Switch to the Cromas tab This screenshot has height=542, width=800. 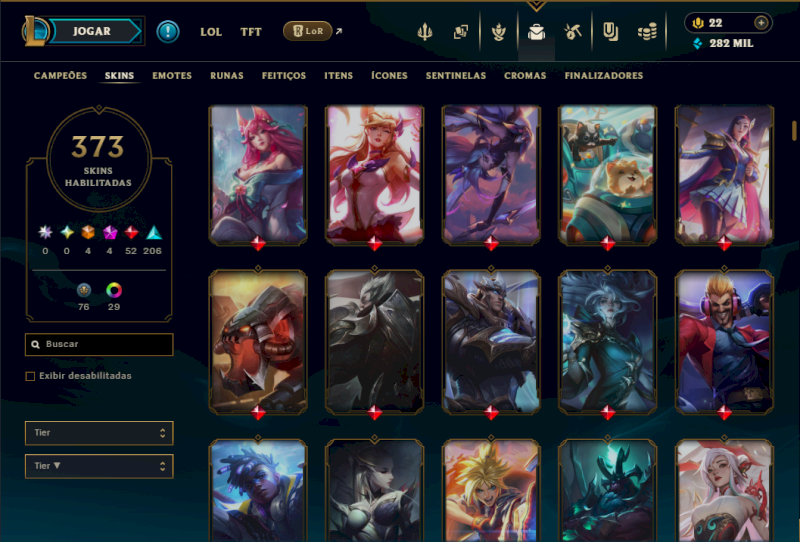tap(525, 76)
